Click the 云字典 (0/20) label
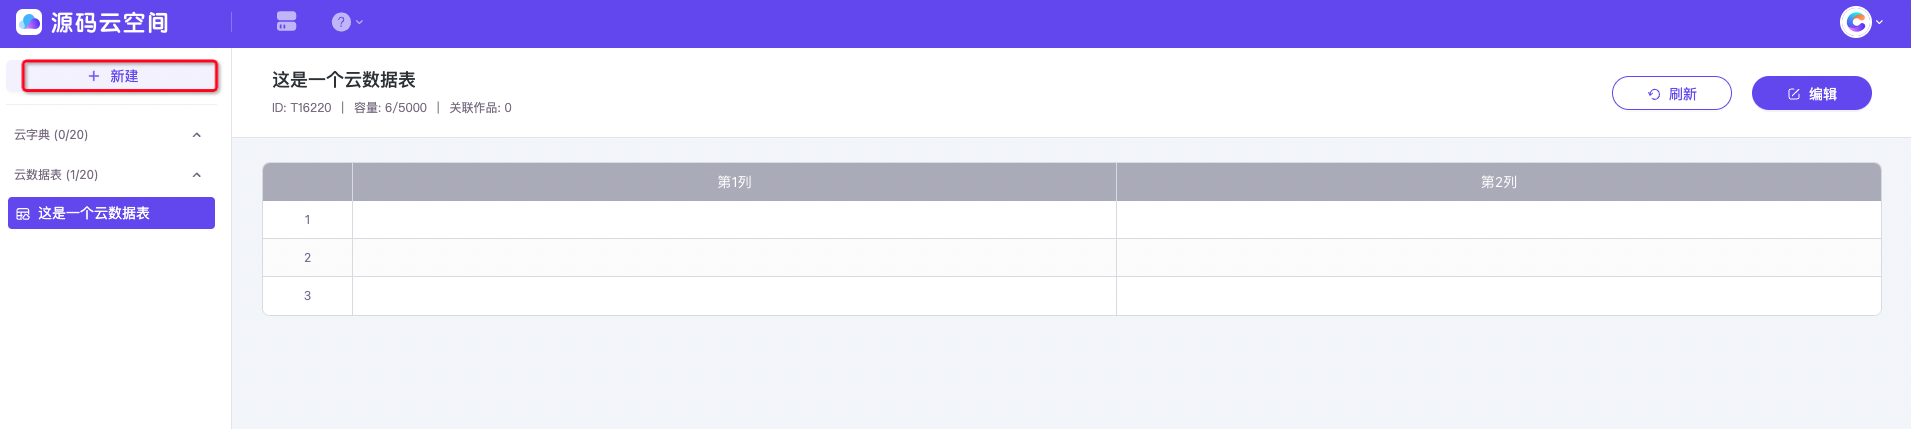 tap(51, 135)
